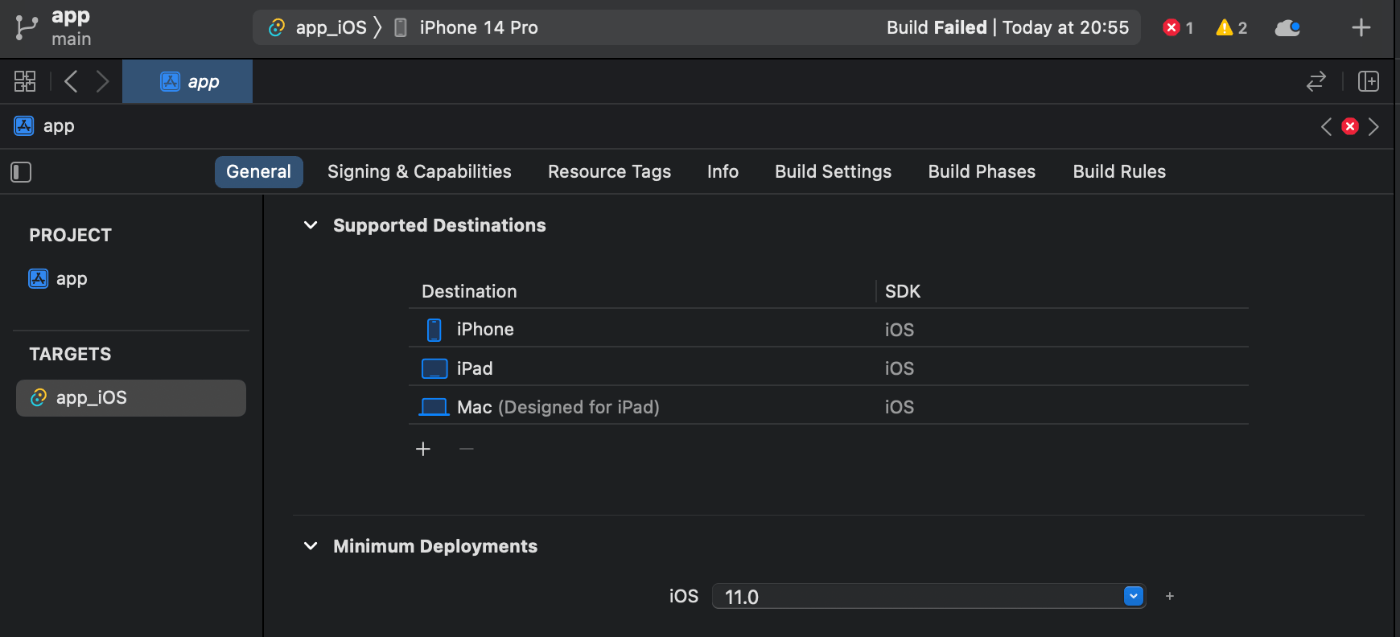Click the plus Library button in toolbar

[1361, 28]
